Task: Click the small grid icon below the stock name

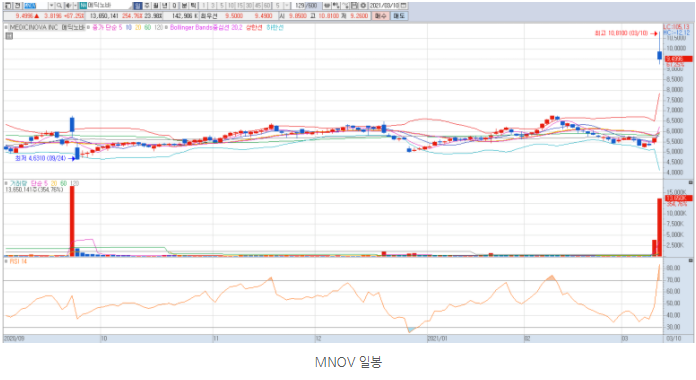Action: pyautogui.click(x=9, y=36)
